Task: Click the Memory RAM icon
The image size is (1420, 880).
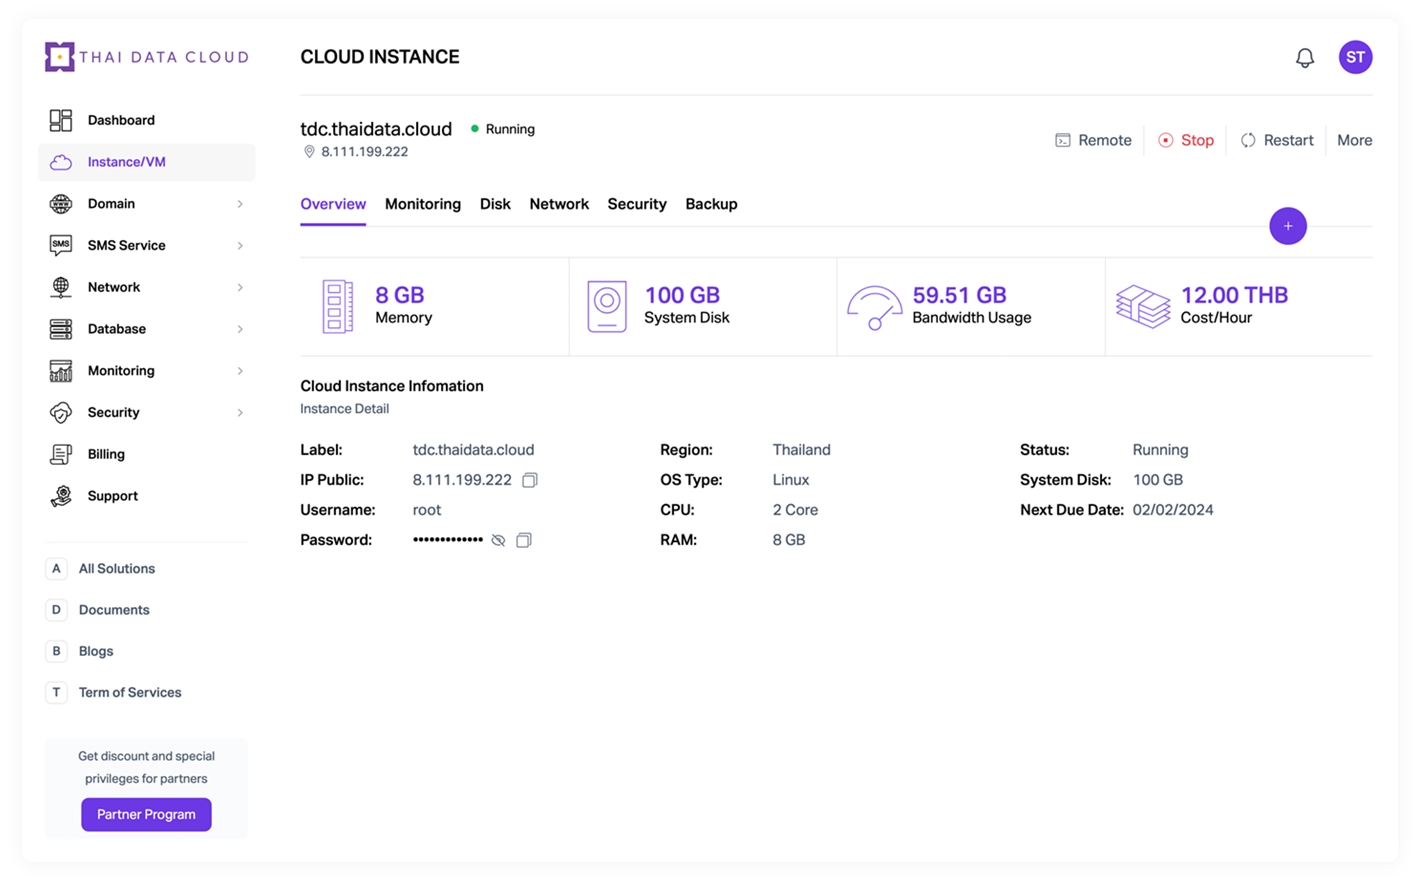Action: (338, 306)
